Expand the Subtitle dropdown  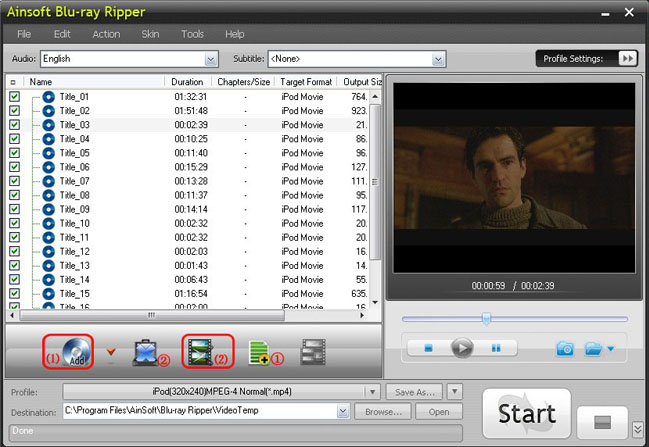coord(438,59)
